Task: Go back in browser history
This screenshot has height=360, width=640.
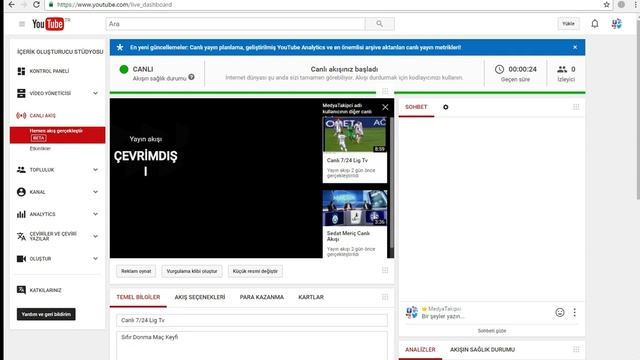Action: click(11, 4)
